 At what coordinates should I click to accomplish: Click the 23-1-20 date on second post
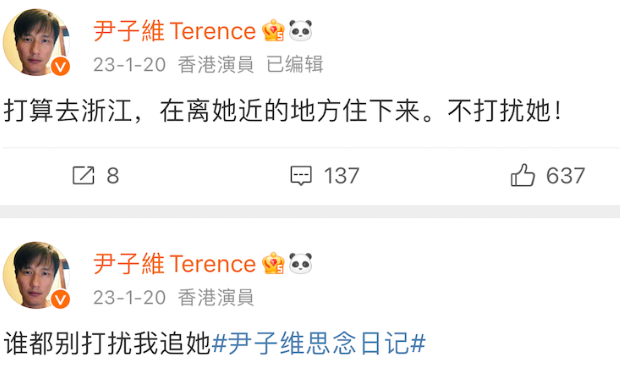[x=130, y=297]
